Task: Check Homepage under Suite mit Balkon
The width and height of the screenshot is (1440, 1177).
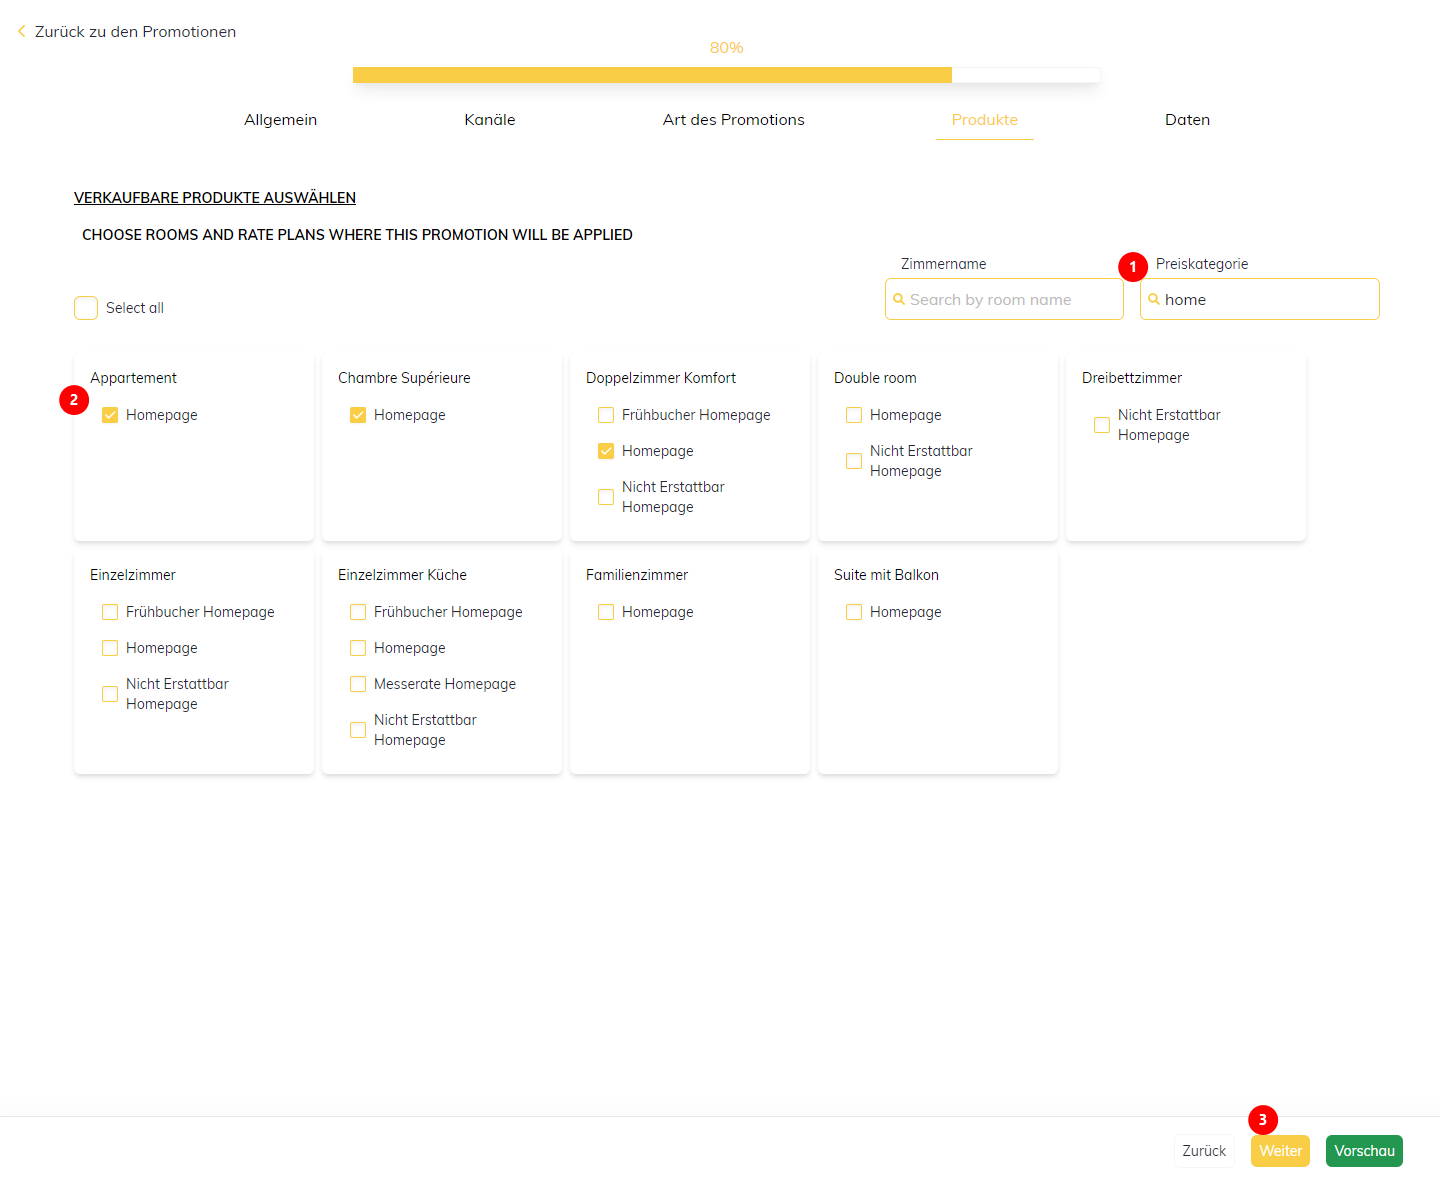Action: pos(854,612)
